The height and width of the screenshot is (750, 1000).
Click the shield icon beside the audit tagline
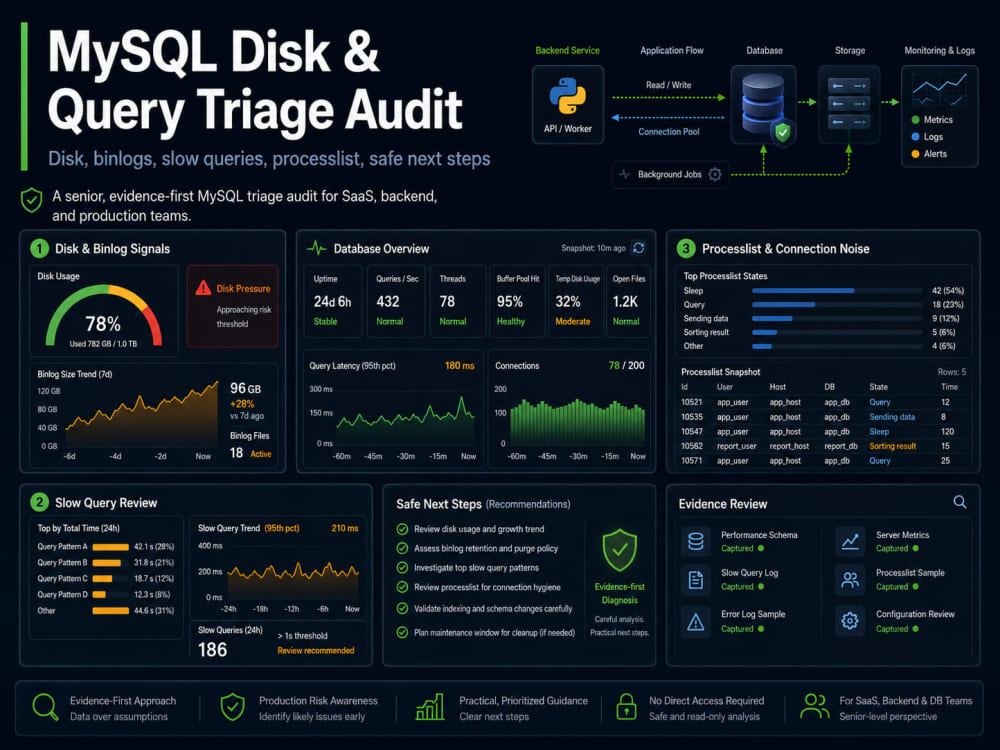pyautogui.click(x=31, y=200)
